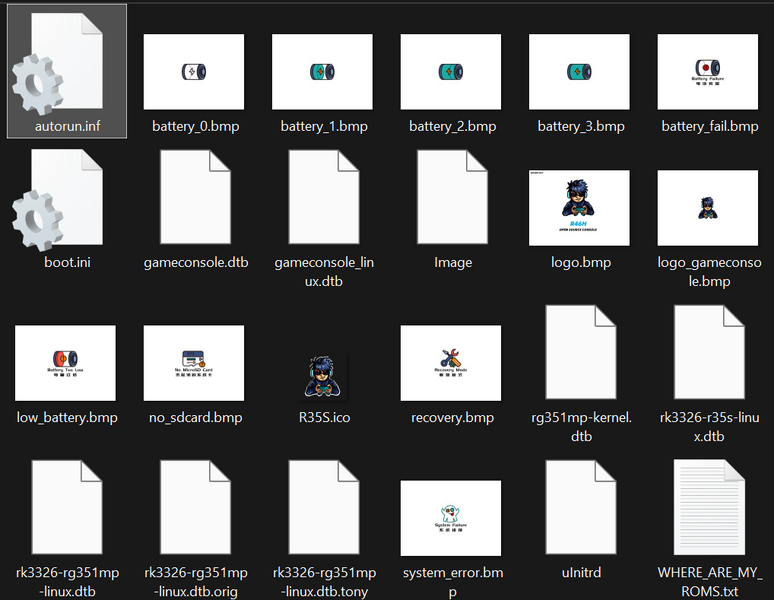
Task: Select the no_sdcard.bmp thumbnail
Action: (194, 363)
